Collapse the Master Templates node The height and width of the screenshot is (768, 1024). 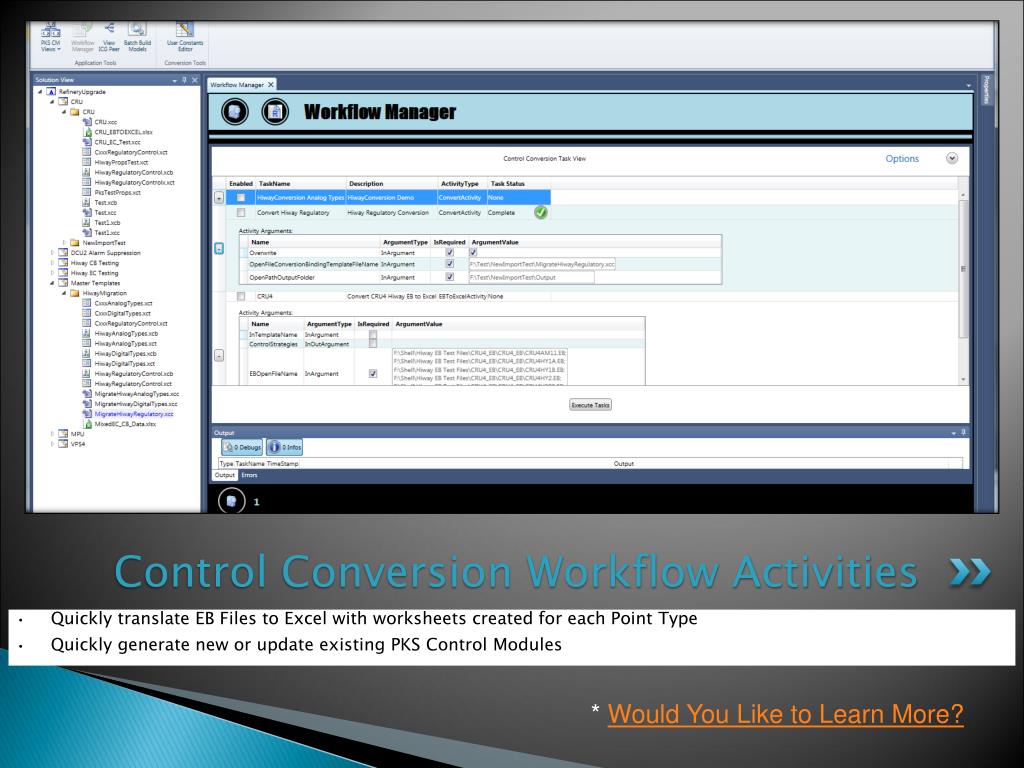[52, 283]
